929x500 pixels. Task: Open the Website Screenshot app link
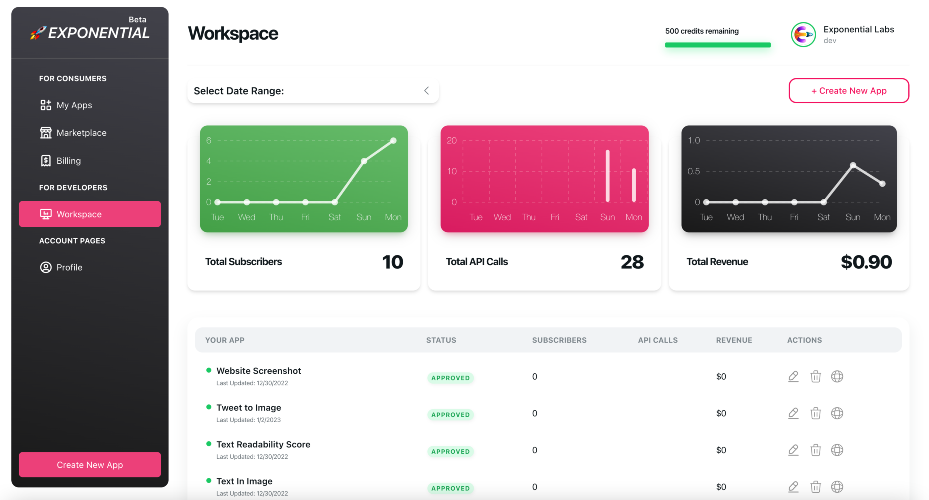click(x=258, y=371)
